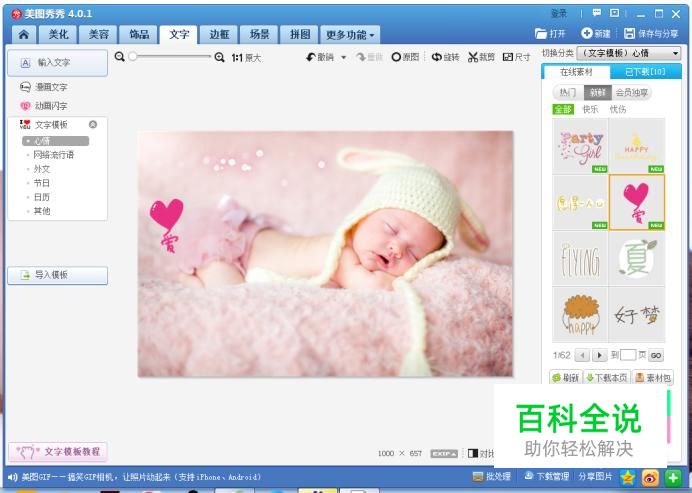Screen dimensions: 692x493
Task: Click the 下载本页 button
Action: pyautogui.click(x=607, y=378)
